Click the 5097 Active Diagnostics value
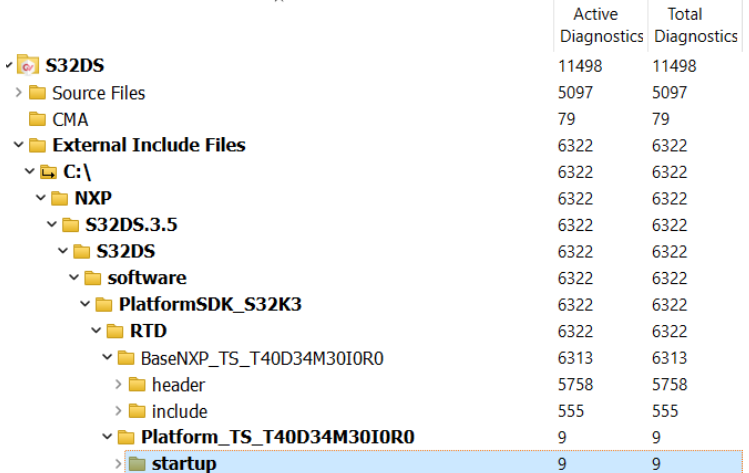Image resolution: width=749 pixels, height=473 pixels. [575, 92]
